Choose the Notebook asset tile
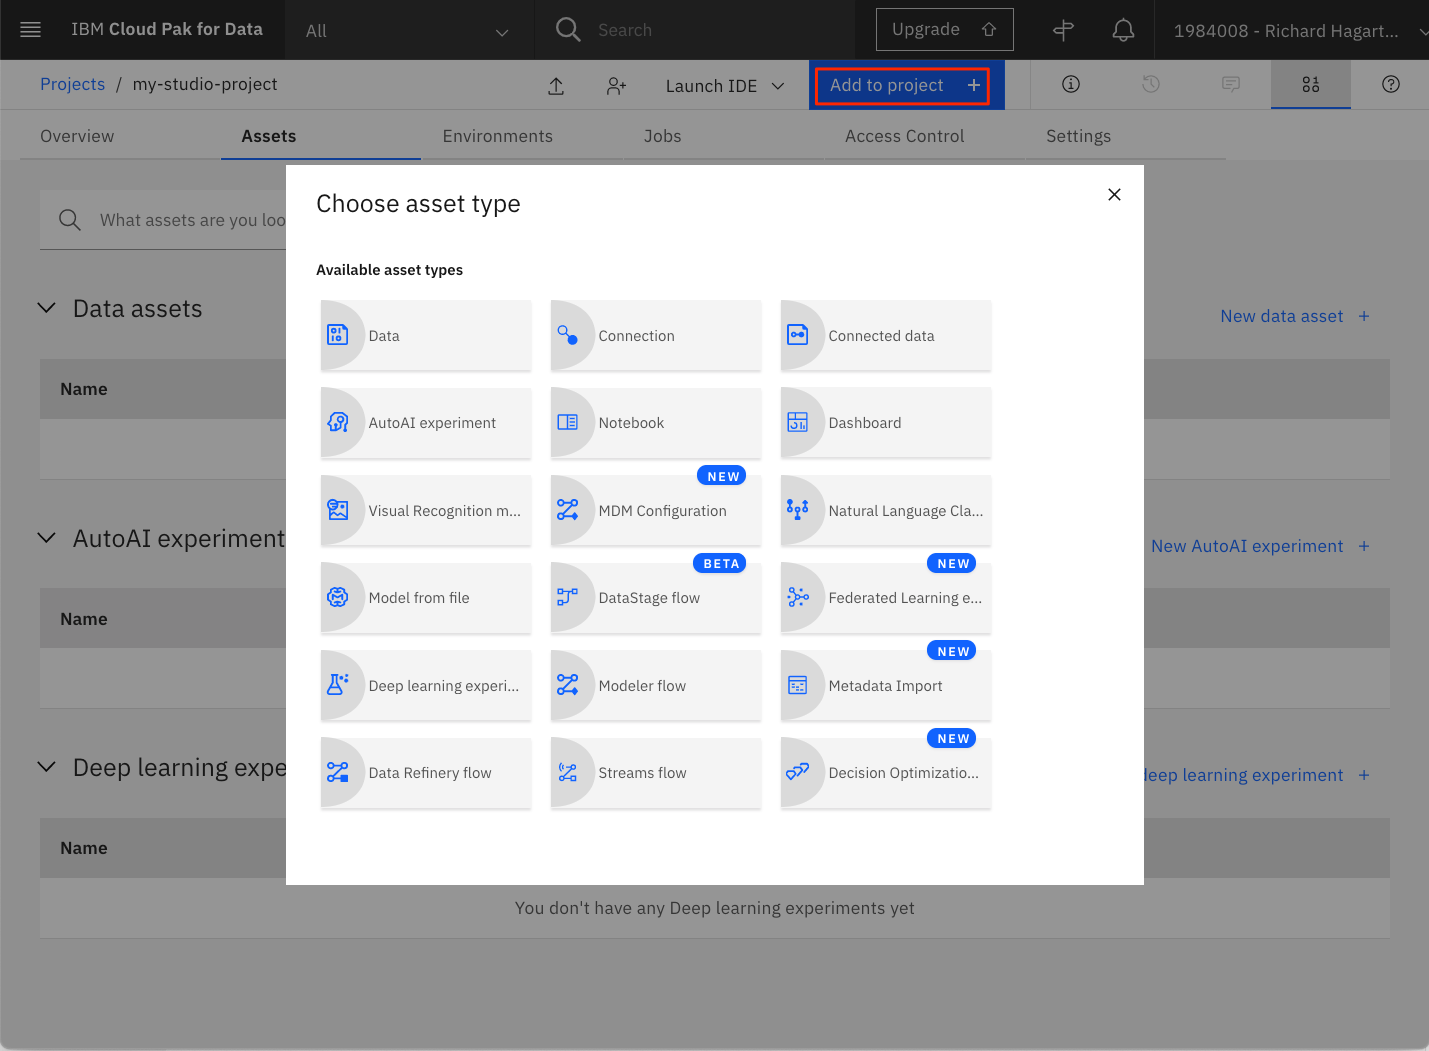Image resolution: width=1429 pixels, height=1051 pixels. tap(656, 423)
